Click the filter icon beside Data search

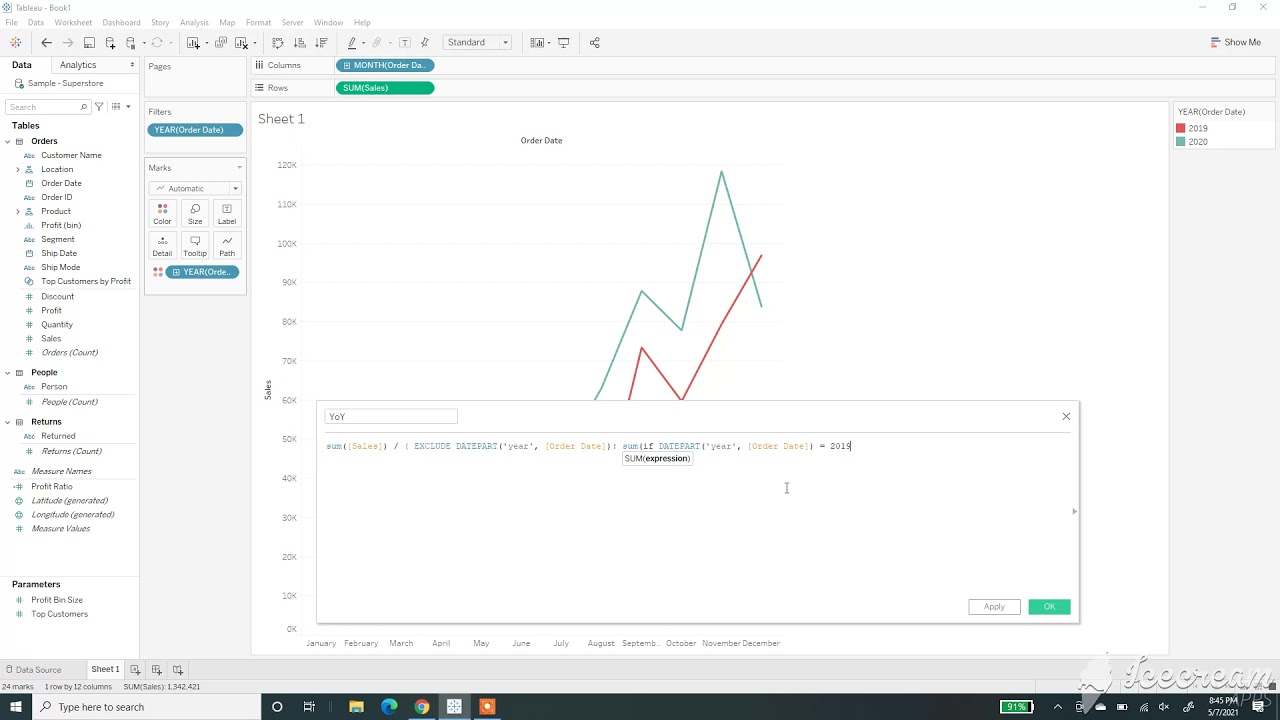99,107
